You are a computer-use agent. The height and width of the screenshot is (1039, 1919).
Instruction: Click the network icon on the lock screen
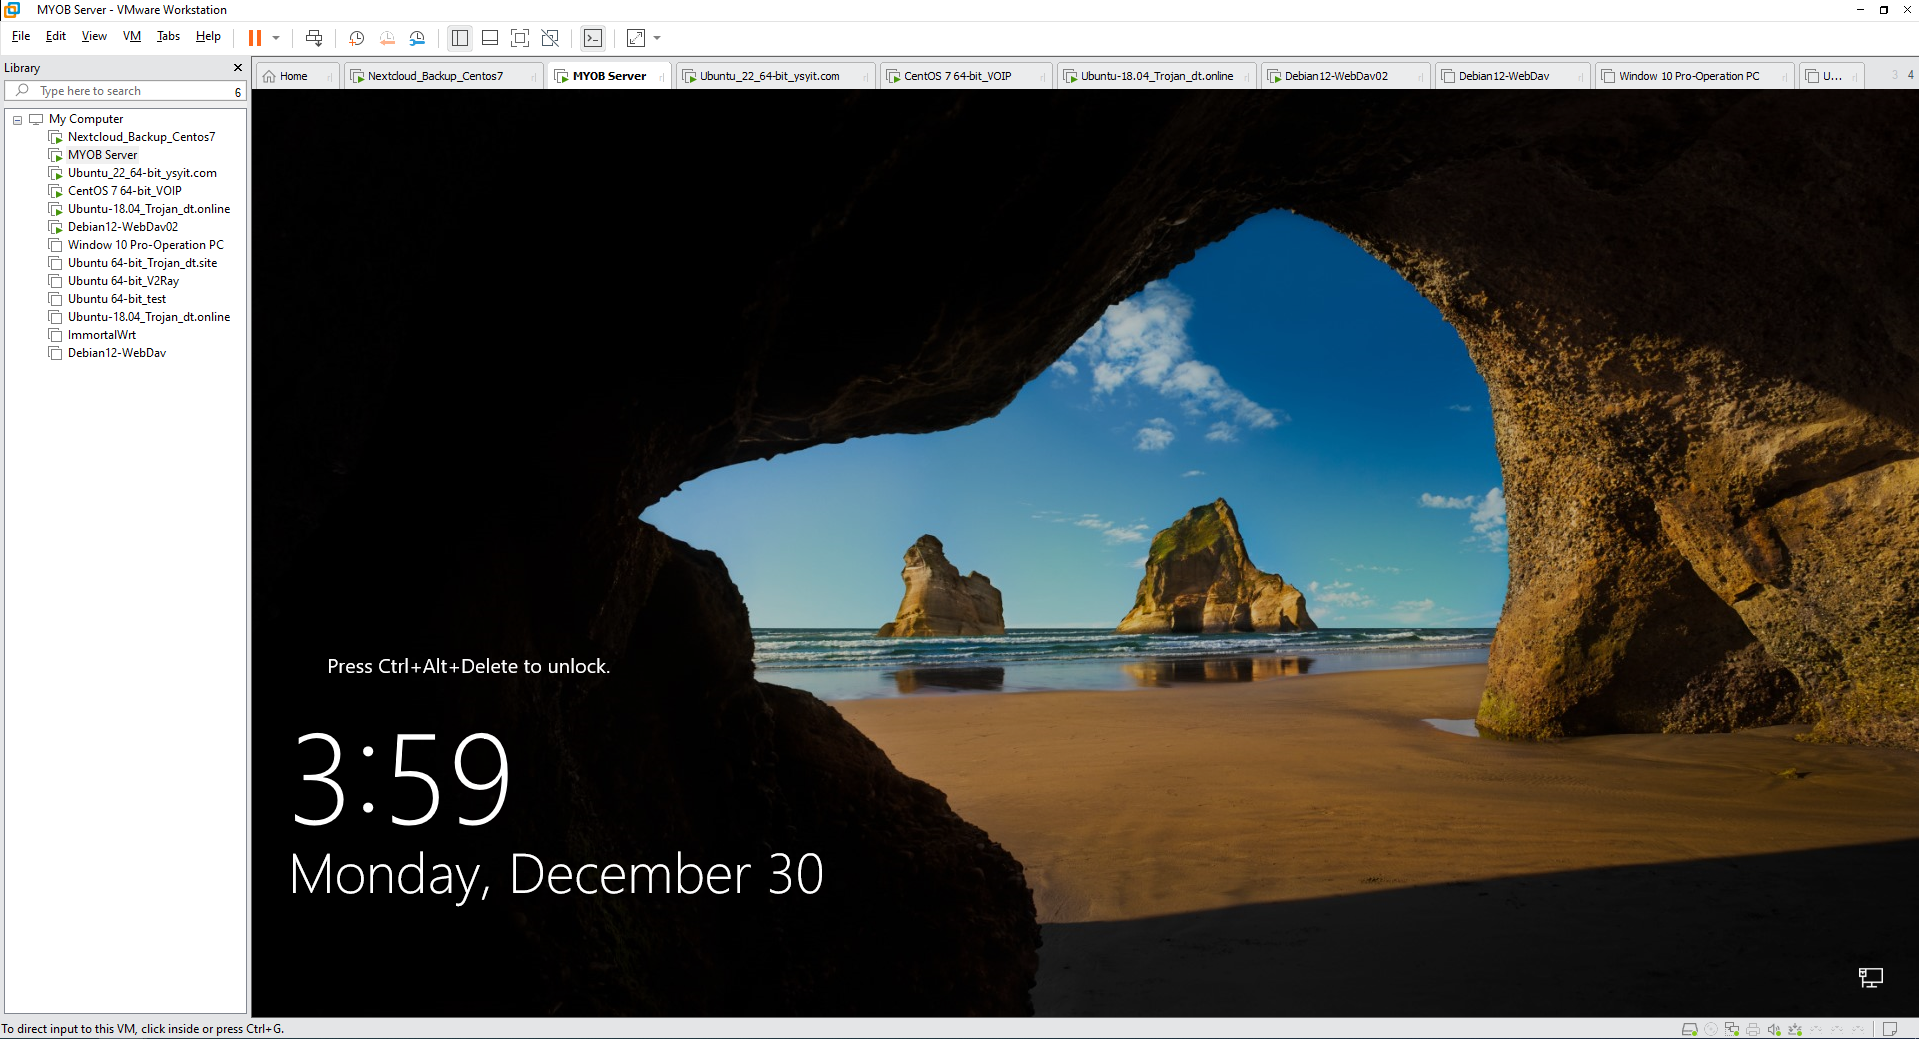tap(1870, 977)
